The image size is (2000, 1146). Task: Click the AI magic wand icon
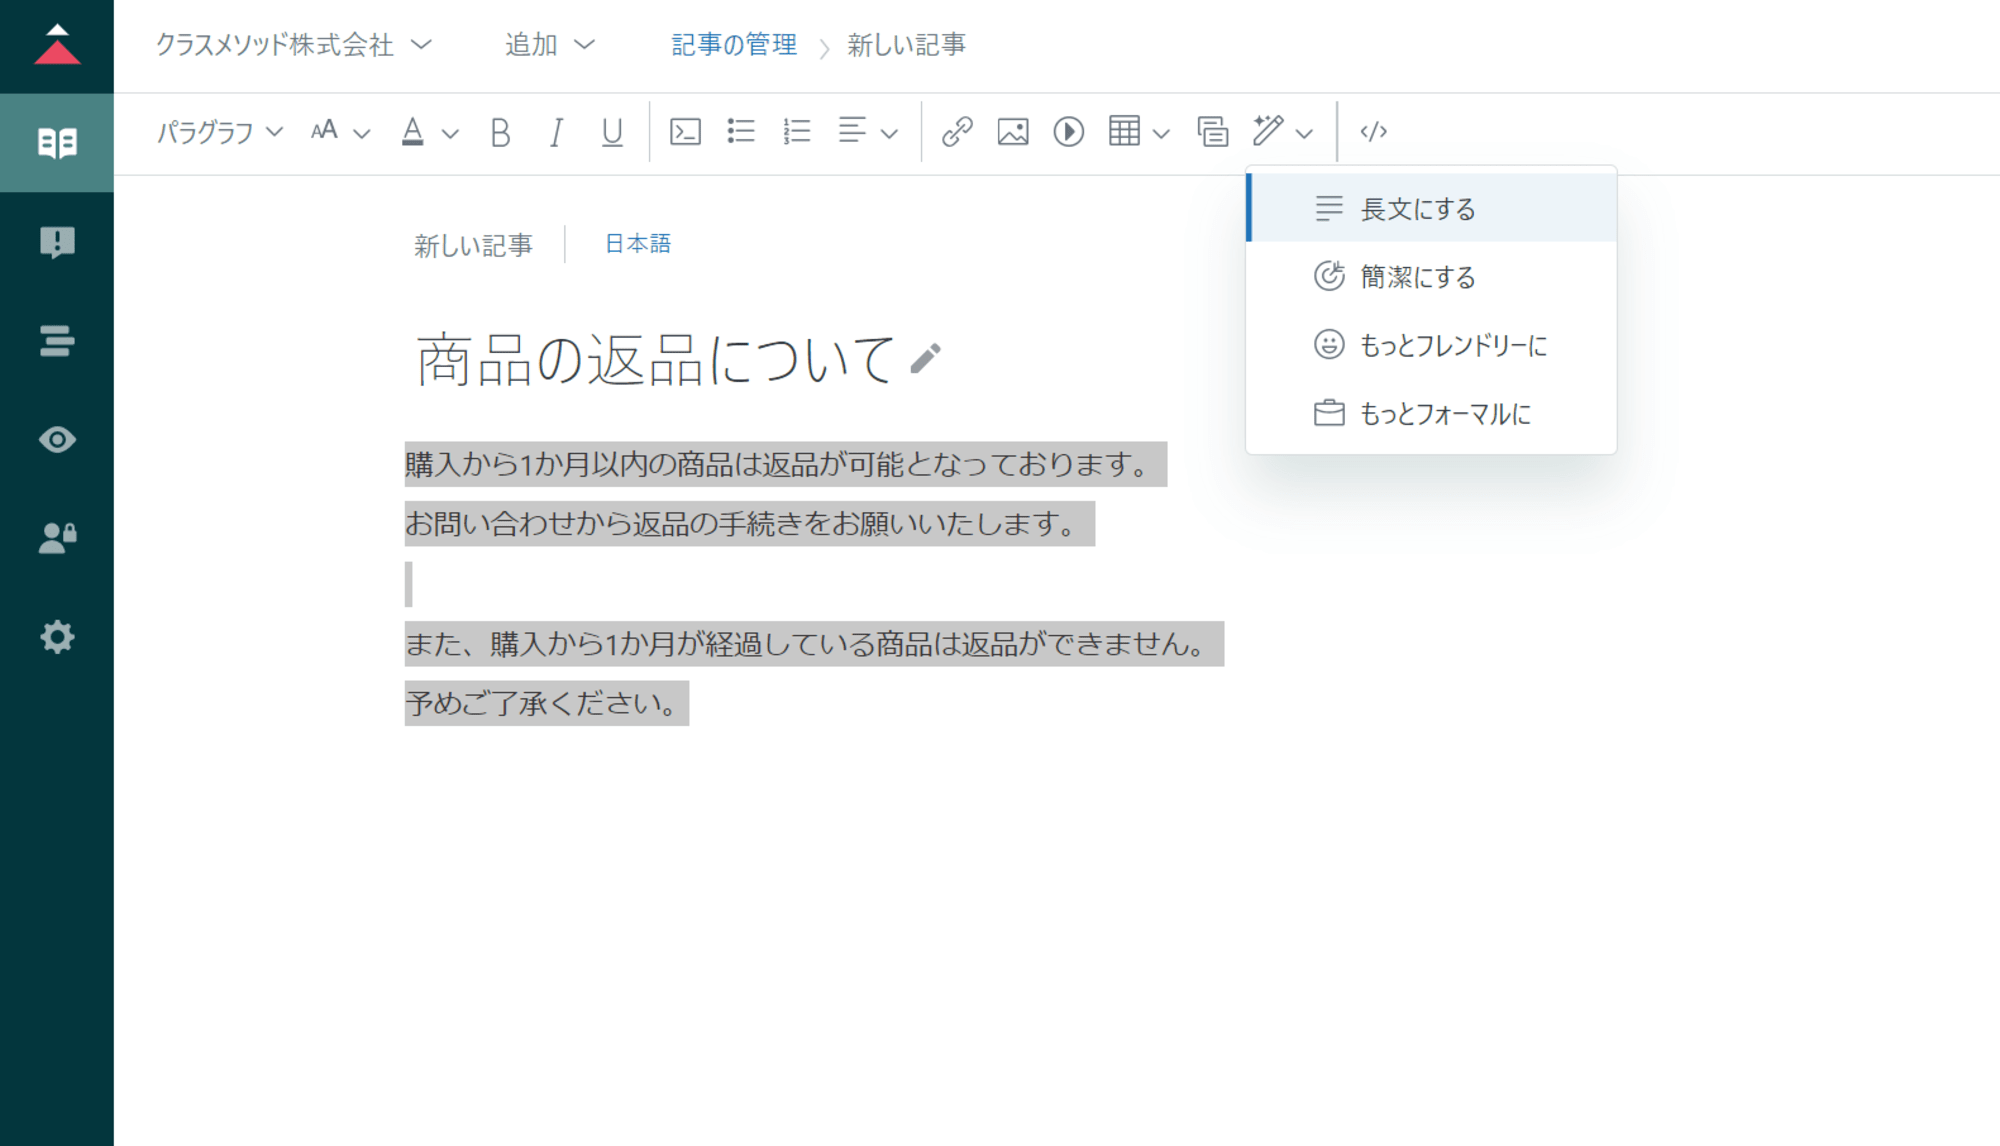(x=1268, y=131)
